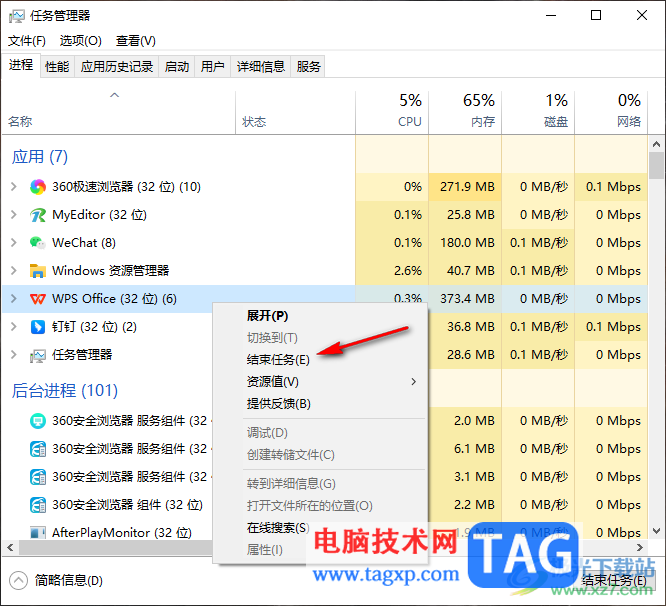This screenshot has width=666, height=606.
Task: Click the AfterPlayMonitor process icon
Action: [38, 533]
